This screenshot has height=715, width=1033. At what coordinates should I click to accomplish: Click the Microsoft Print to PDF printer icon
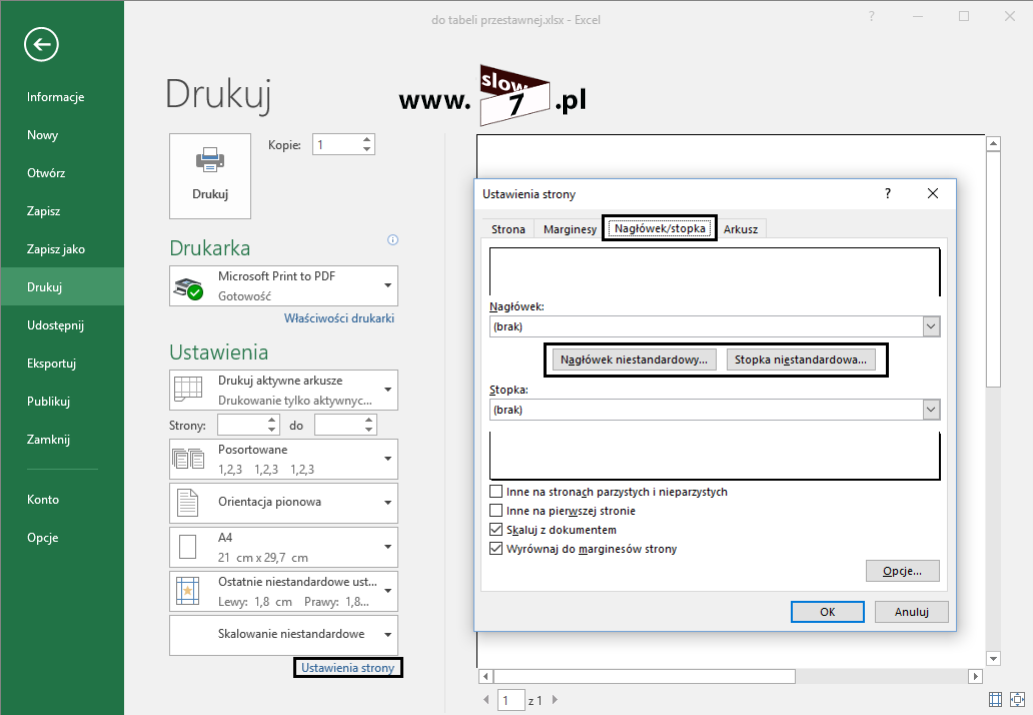(189, 287)
